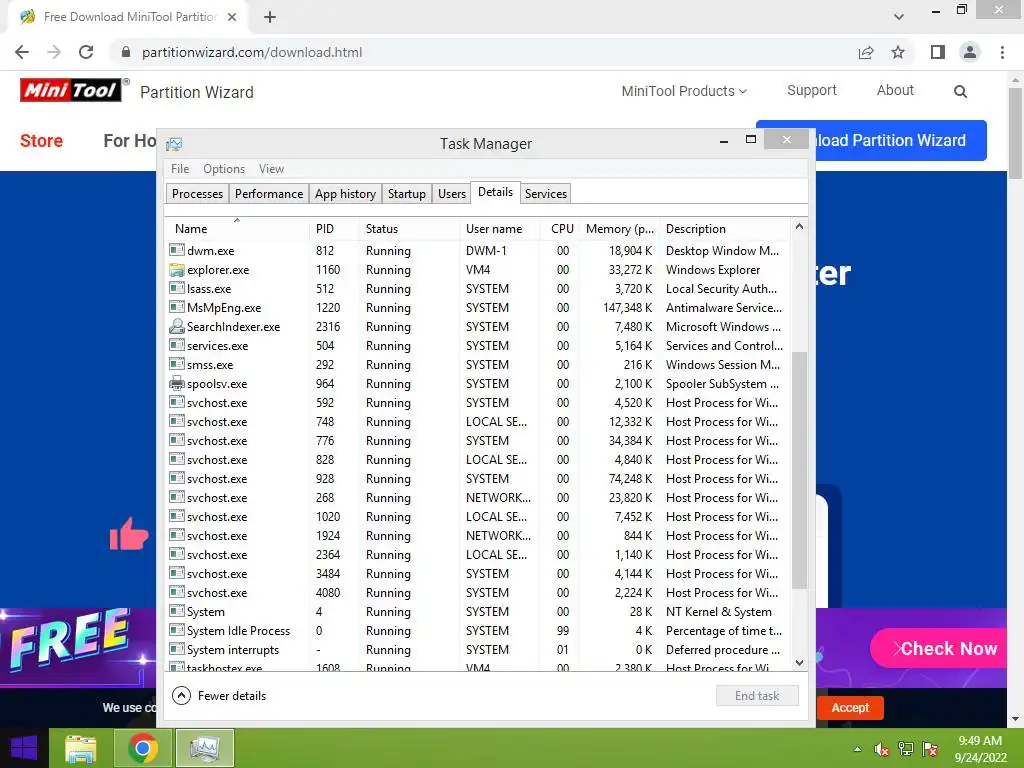Accept cookies on the webpage
Image resolution: width=1024 pixels, height=768 pixels.
point(850,707)
